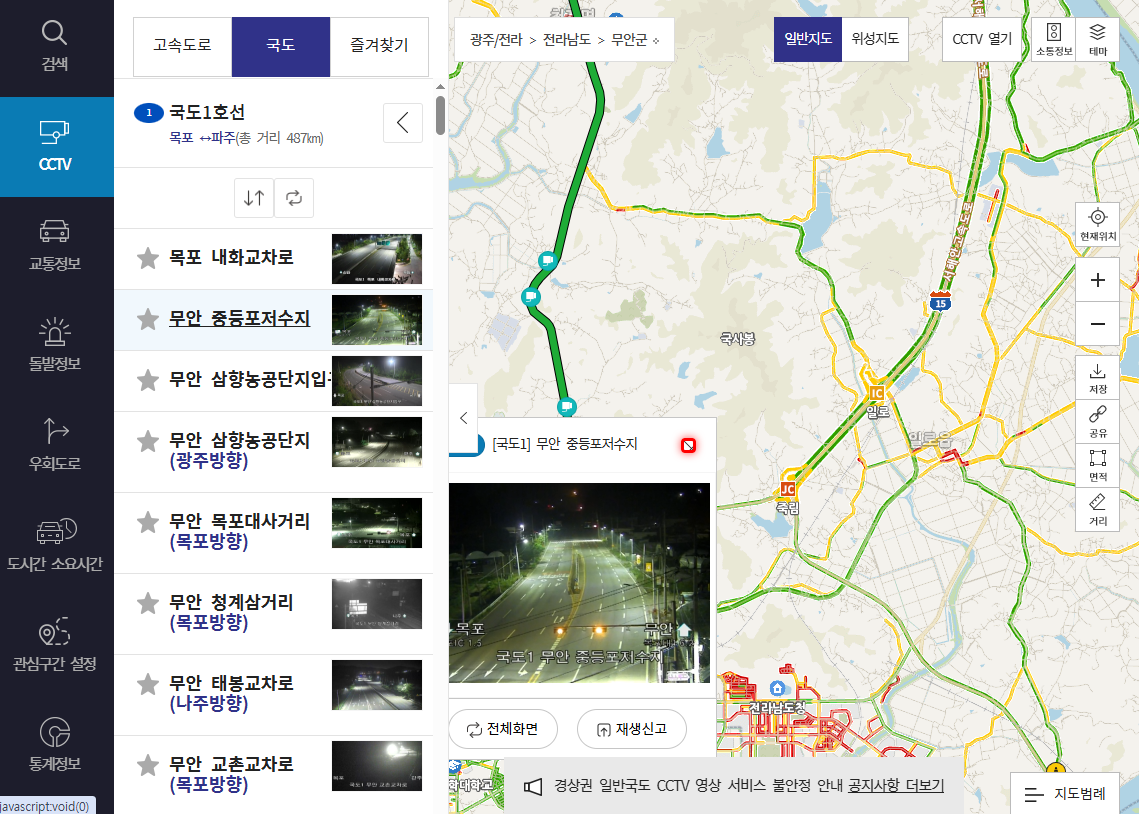Open 우회도로 detour sidebar item

coord(54,445)
